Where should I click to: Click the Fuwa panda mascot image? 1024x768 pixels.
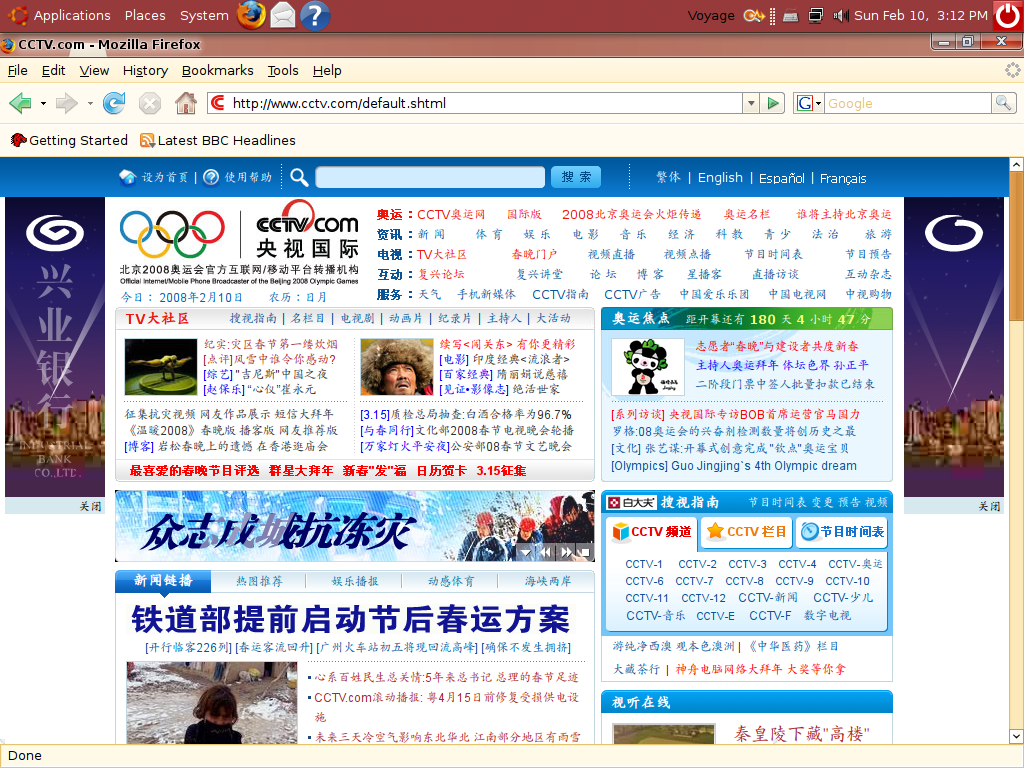(647, 366)
